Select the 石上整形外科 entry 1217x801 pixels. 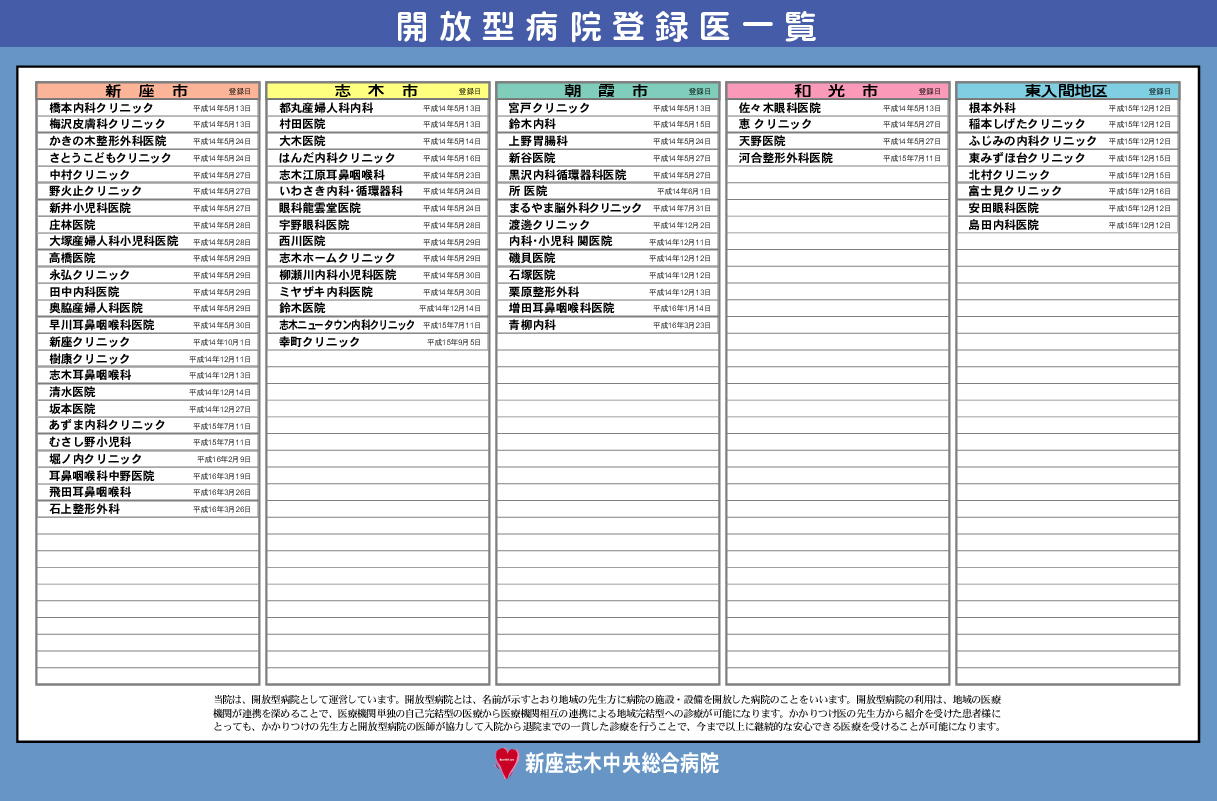147,509
